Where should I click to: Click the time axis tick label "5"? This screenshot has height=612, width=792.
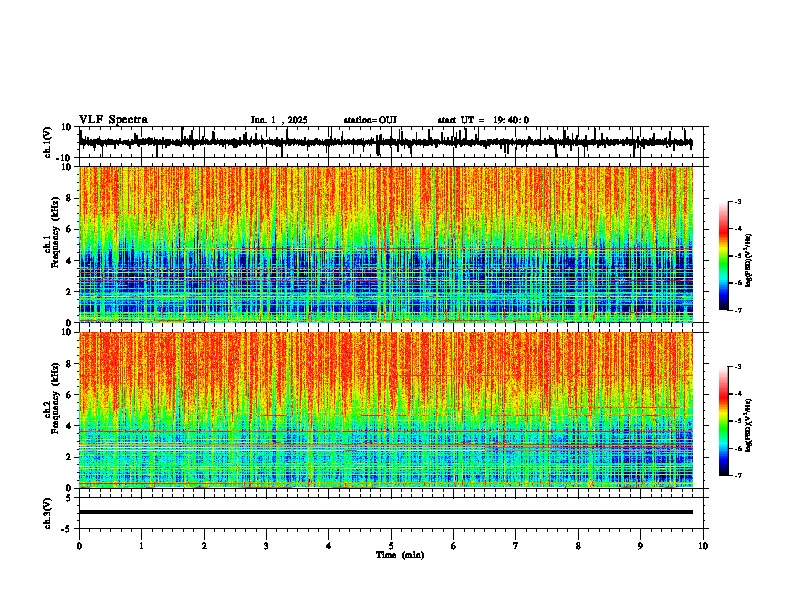coord(391,546)
